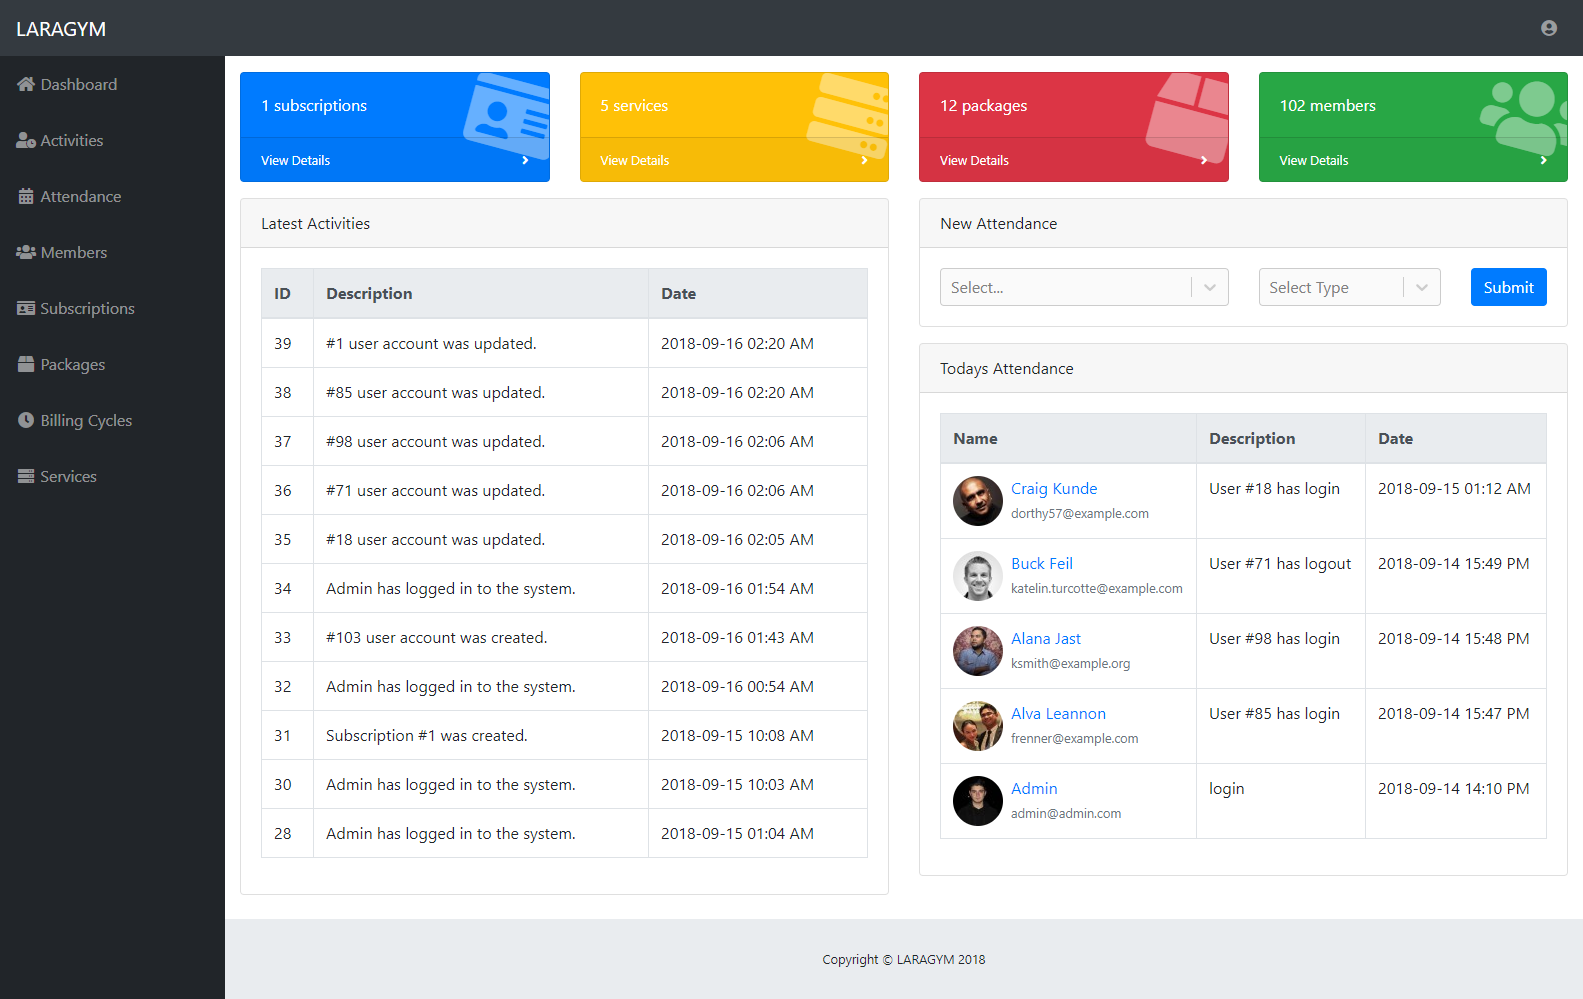Click the Dashboard home icon in sidebar
Screen dimensions: 1583x999
tap(26, 84)
